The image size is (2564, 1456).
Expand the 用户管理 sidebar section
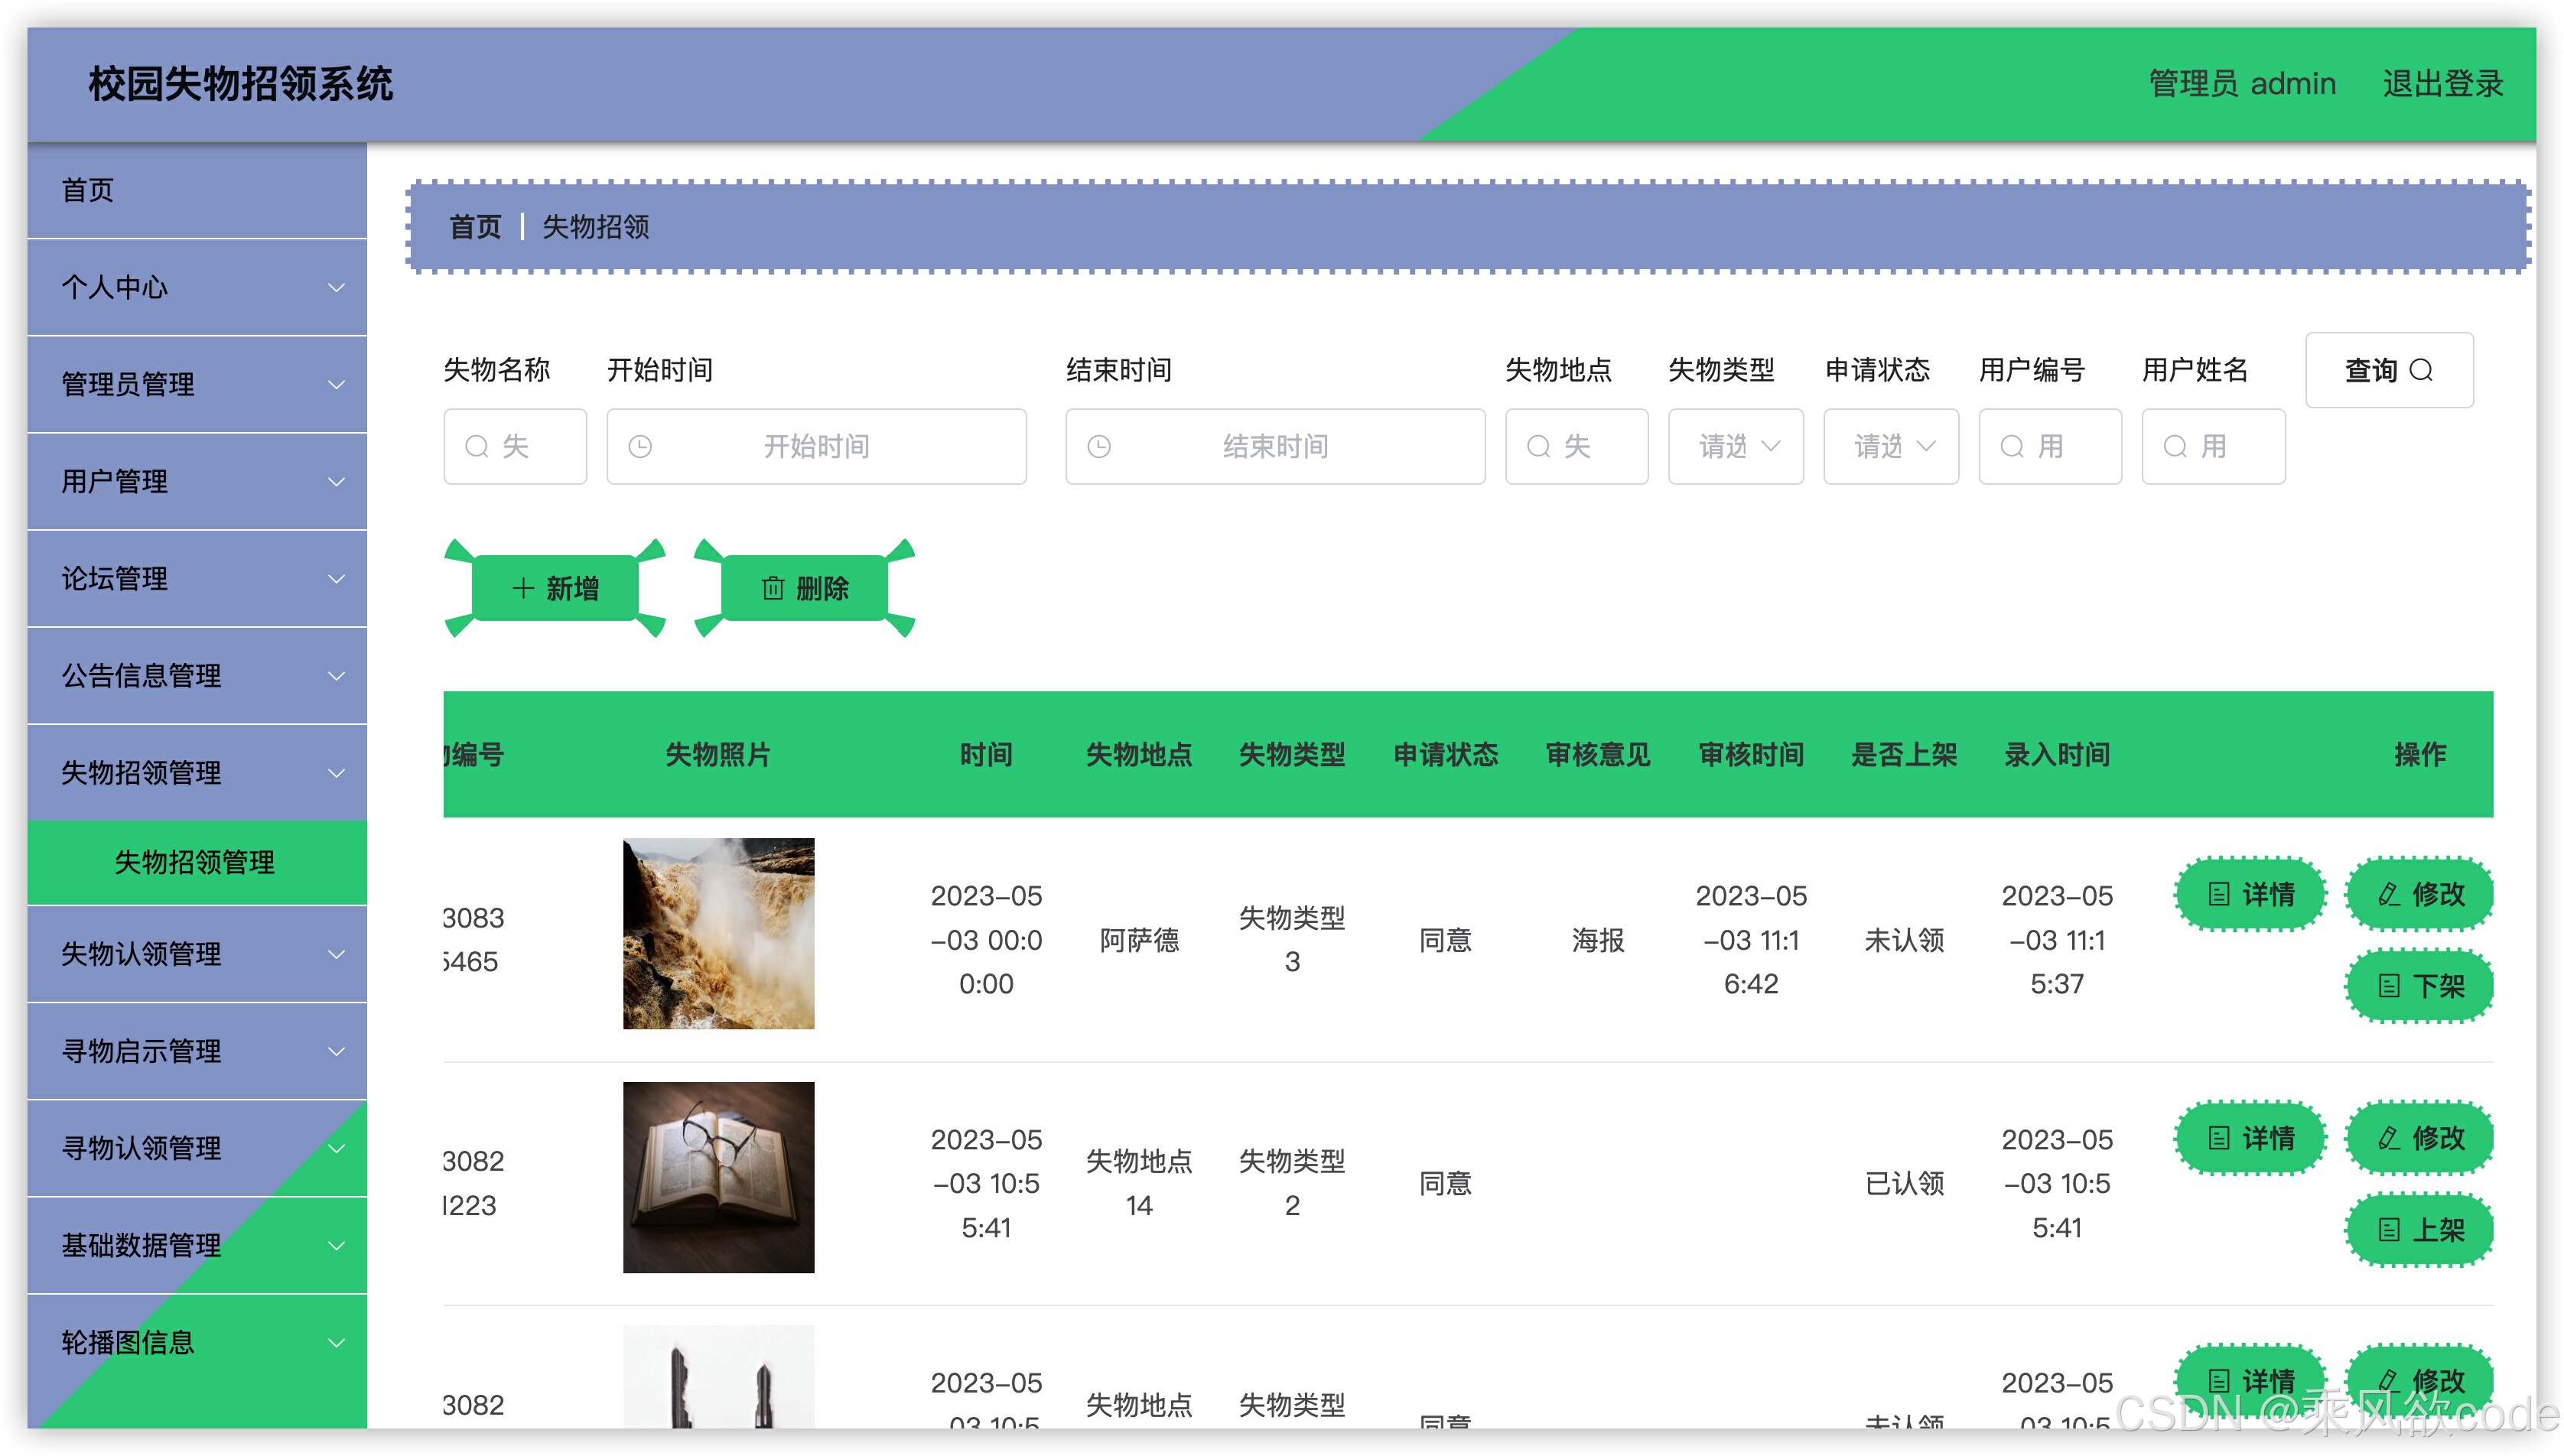point(197,482)
